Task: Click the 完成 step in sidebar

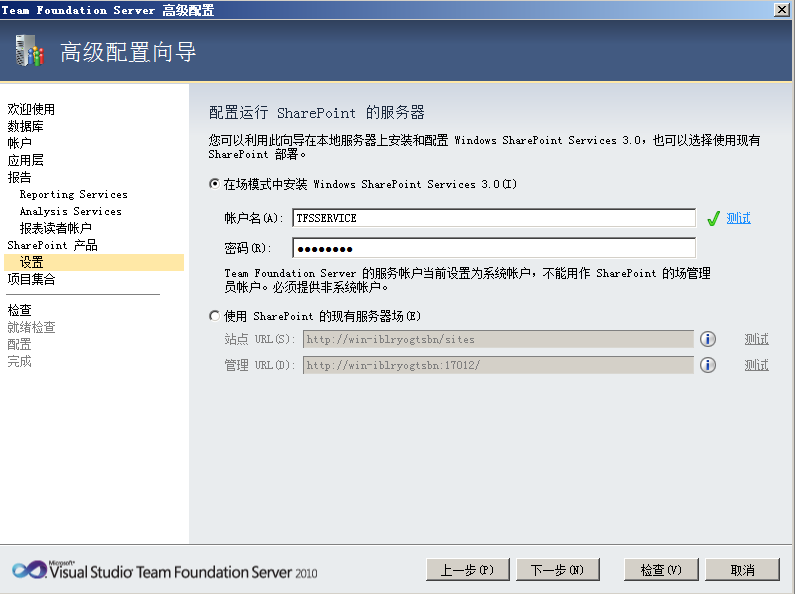Action: click(19, 361)
